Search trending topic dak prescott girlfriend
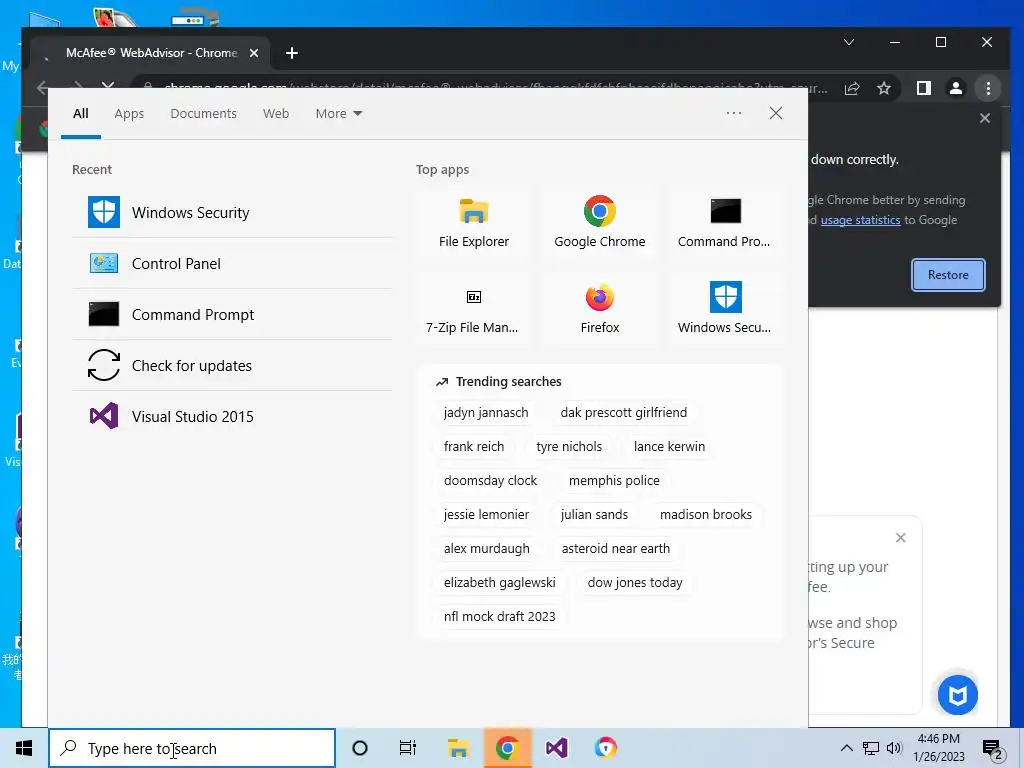This screenshot has height=768, width=1024. (x=624, y=413)
